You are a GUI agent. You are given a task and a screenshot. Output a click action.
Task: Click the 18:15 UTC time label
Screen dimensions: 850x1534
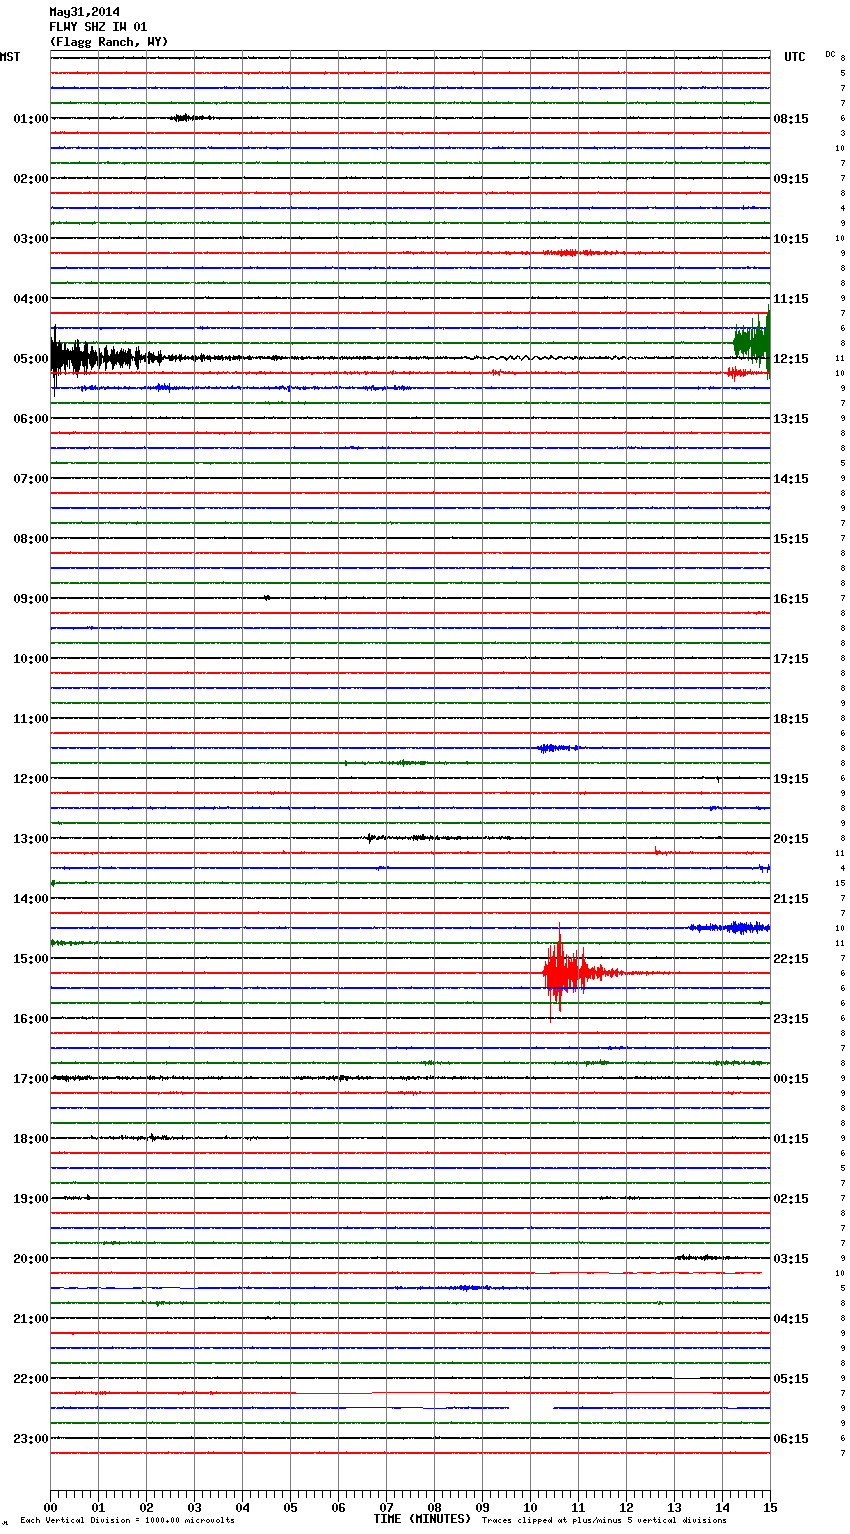(791, 719)
